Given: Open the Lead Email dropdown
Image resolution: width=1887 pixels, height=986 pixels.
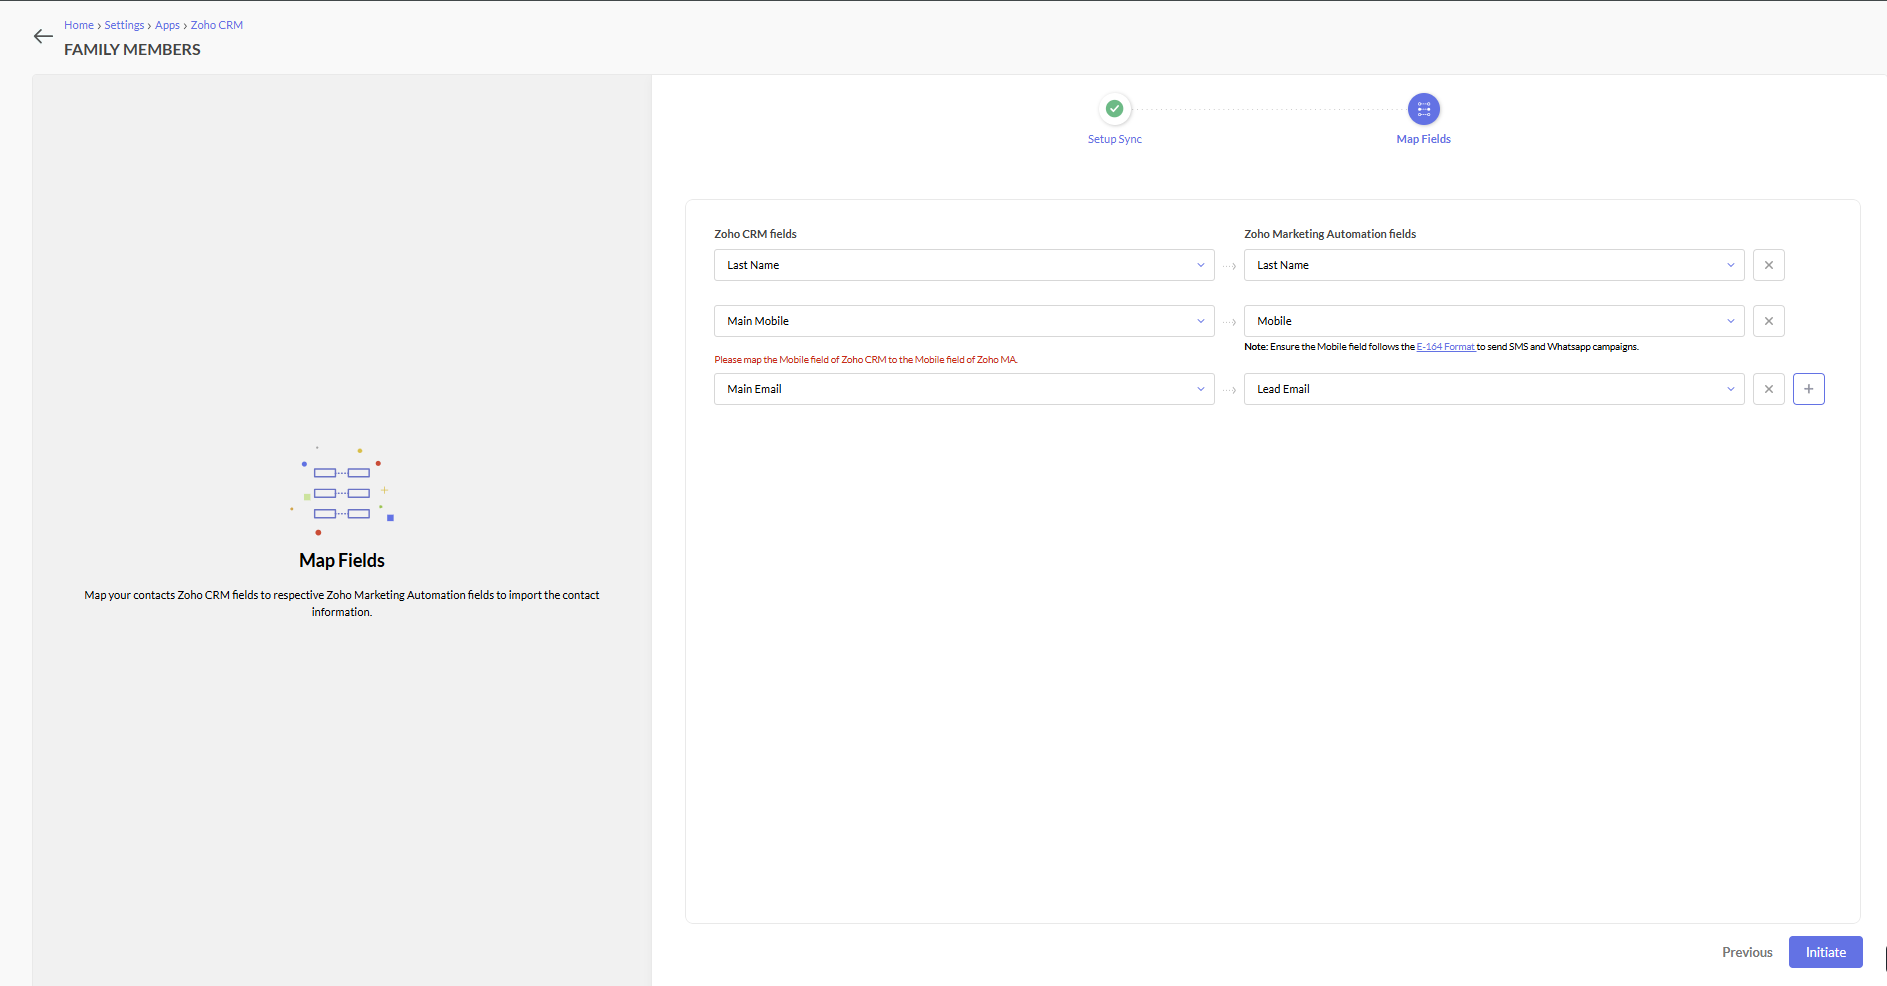Looking at the screenshot, I should 1494,389.
